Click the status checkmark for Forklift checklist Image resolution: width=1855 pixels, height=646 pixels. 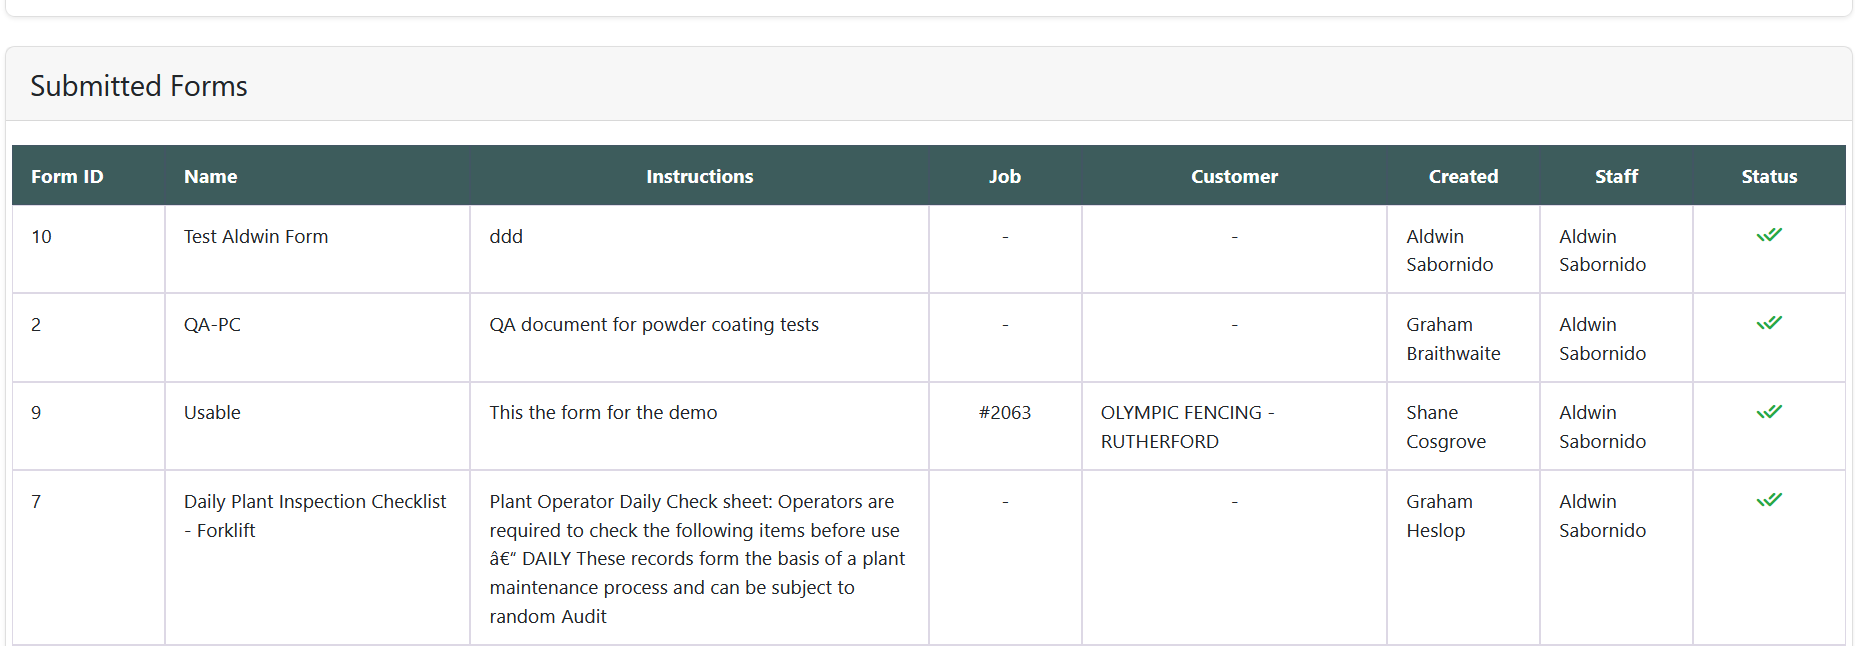tap(1768, 500)
